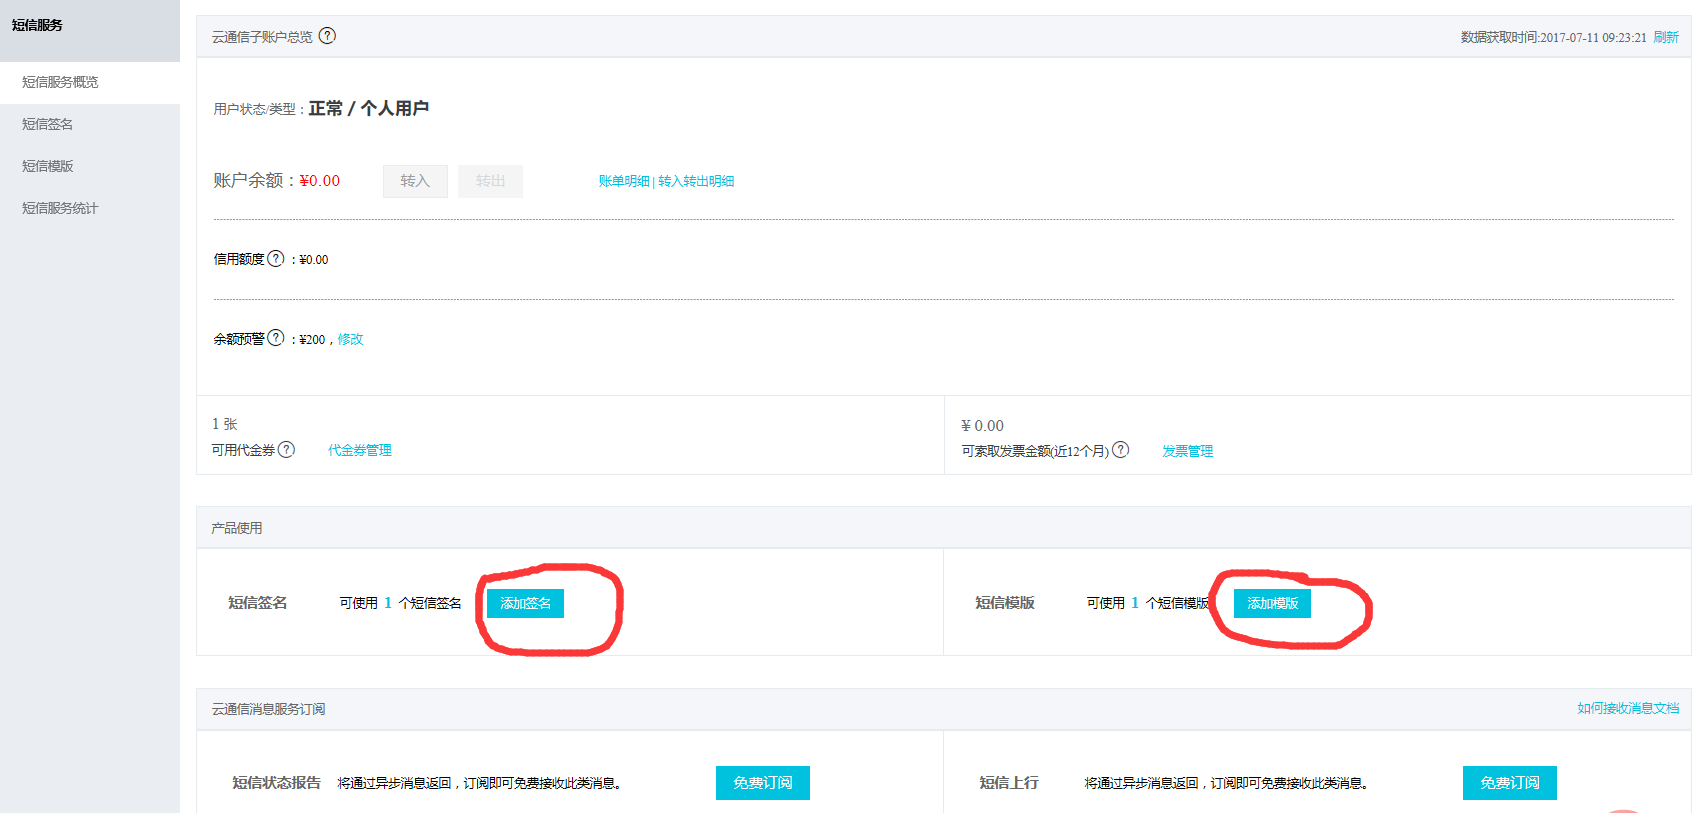Open 如何接收消息文档 link
Screen dimensions: 1702x813
pos(1628,708)
